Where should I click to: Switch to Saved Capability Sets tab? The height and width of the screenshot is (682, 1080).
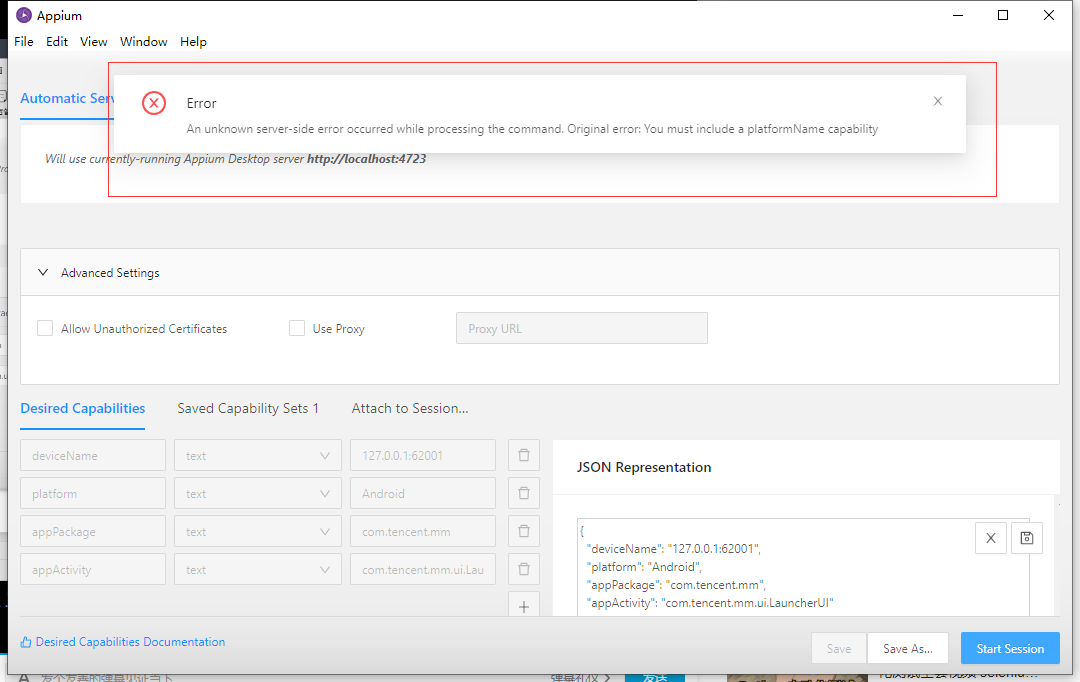point(248,409)
